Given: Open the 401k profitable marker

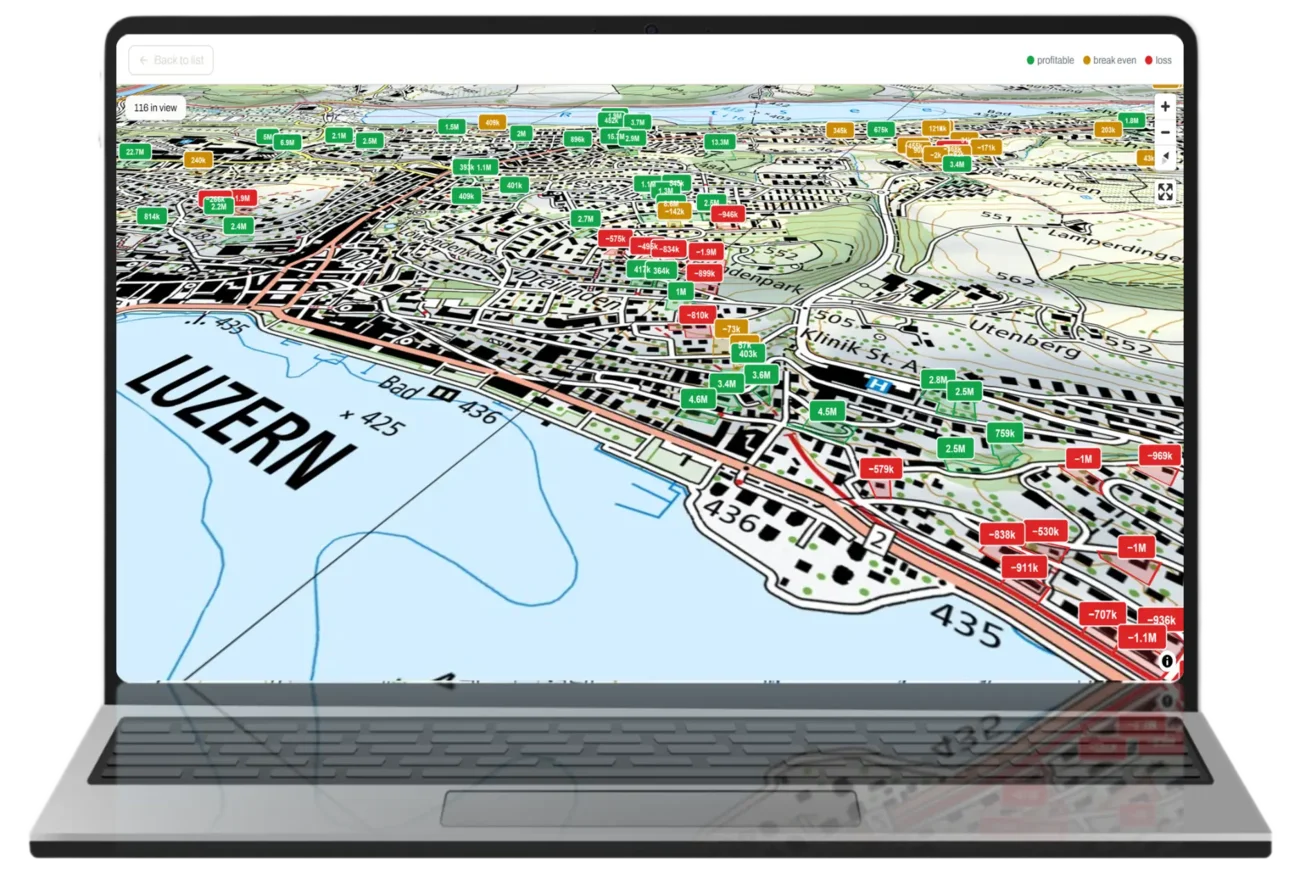Looking at the screenshot, I should coord(514,185).
